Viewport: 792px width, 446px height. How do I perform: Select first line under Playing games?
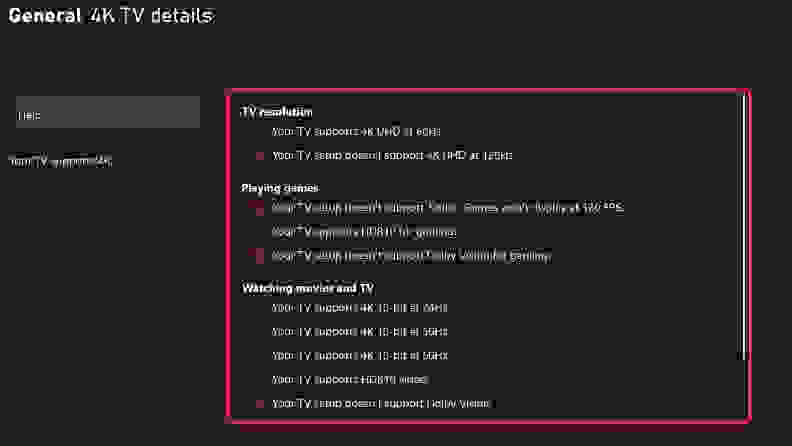448,208
